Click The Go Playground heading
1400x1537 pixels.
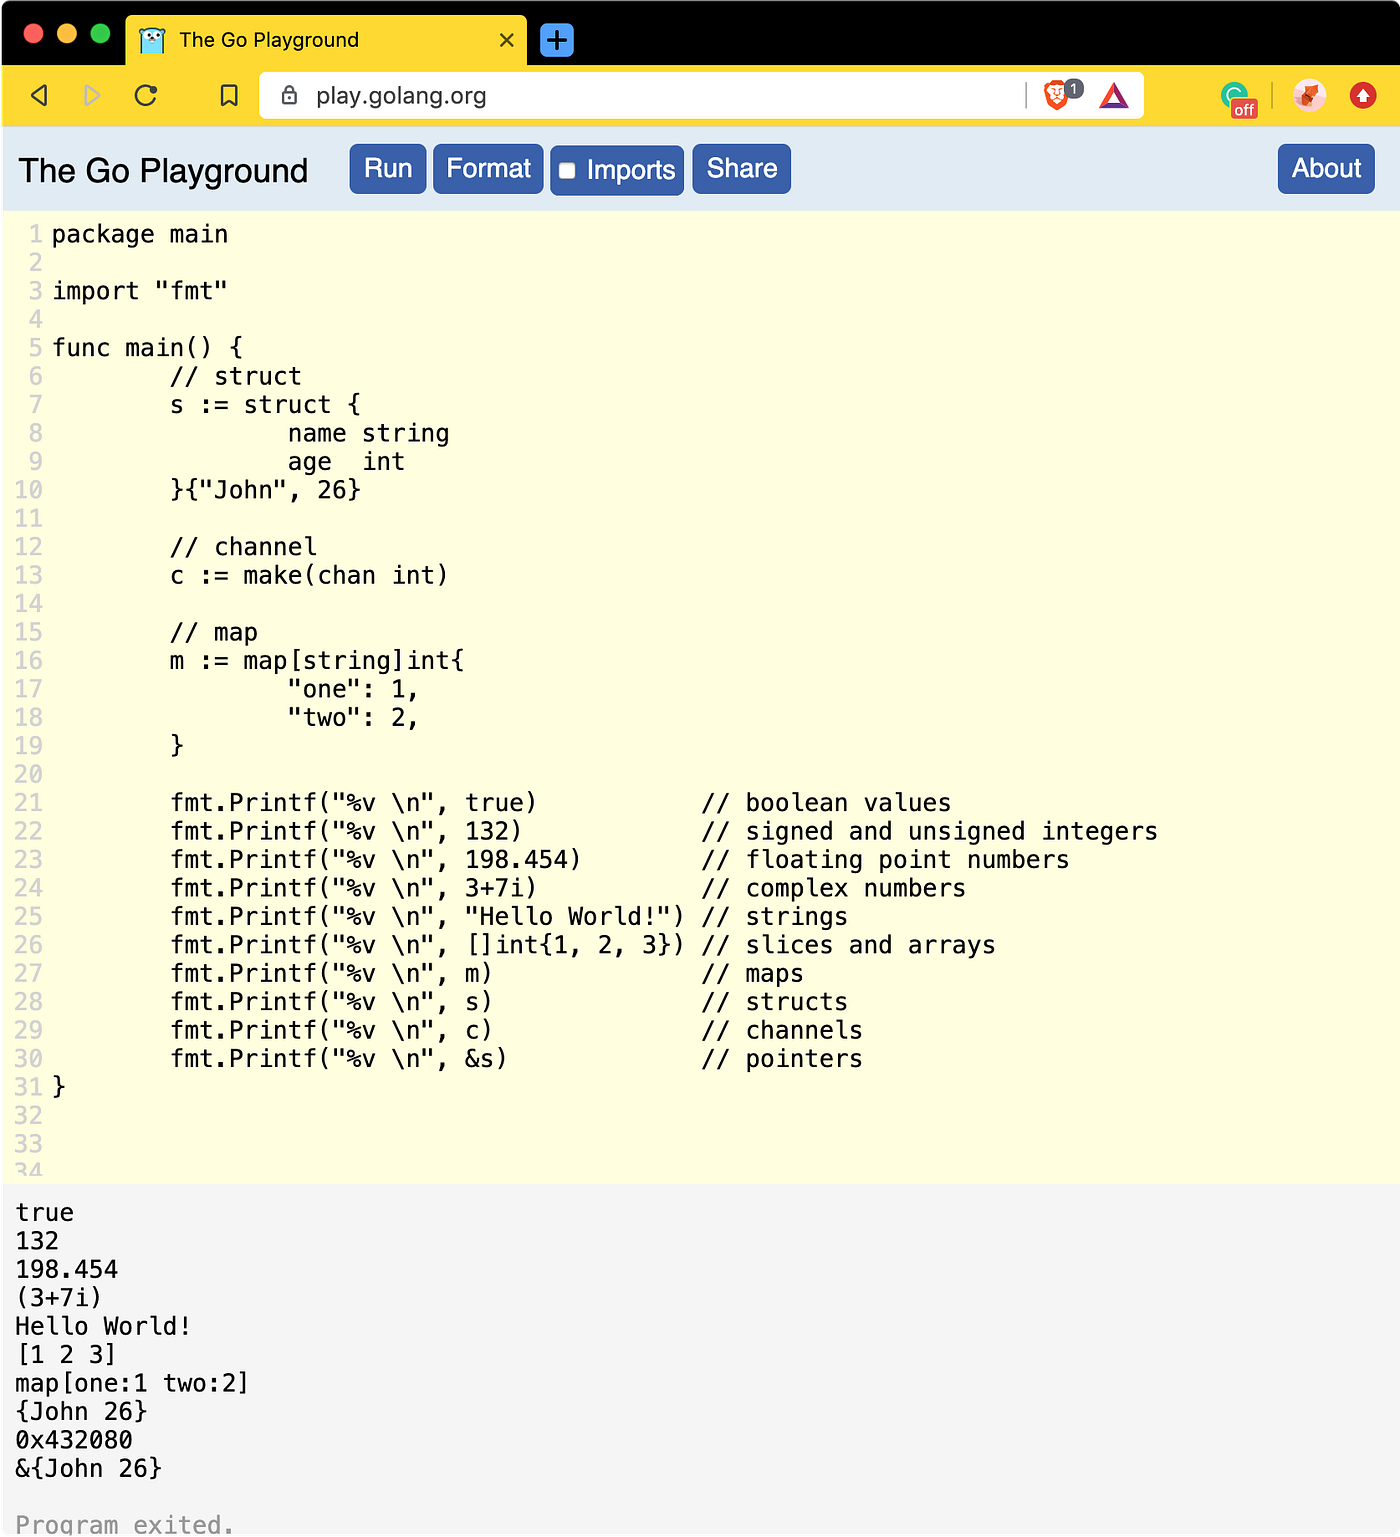click(163, 171)
